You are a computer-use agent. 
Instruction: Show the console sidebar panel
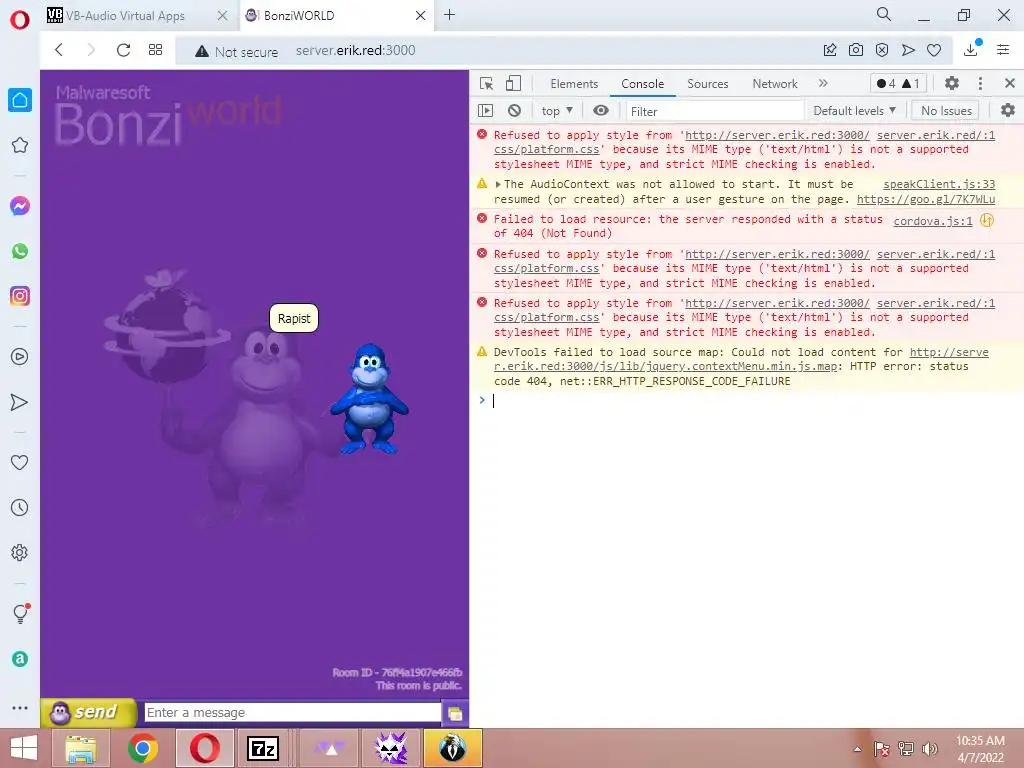(x=485, y=110)
